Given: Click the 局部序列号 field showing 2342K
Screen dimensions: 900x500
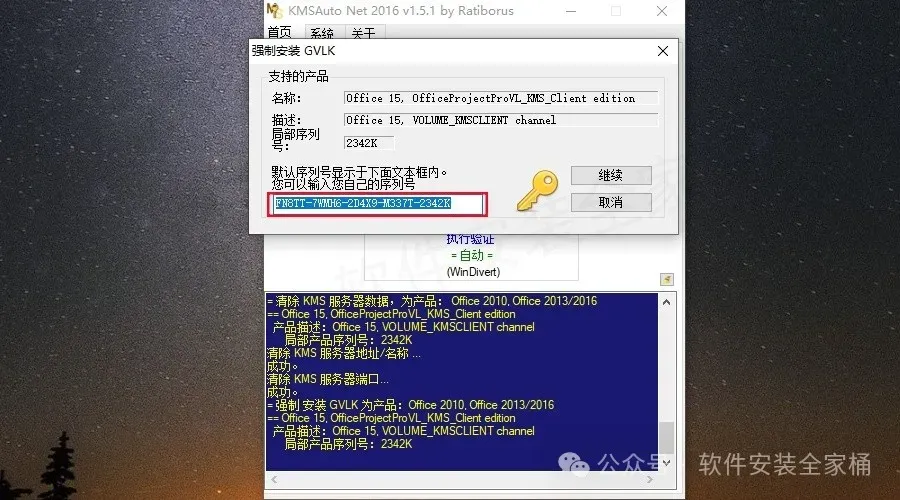Looking at the screenshot, I should (369, 143).
